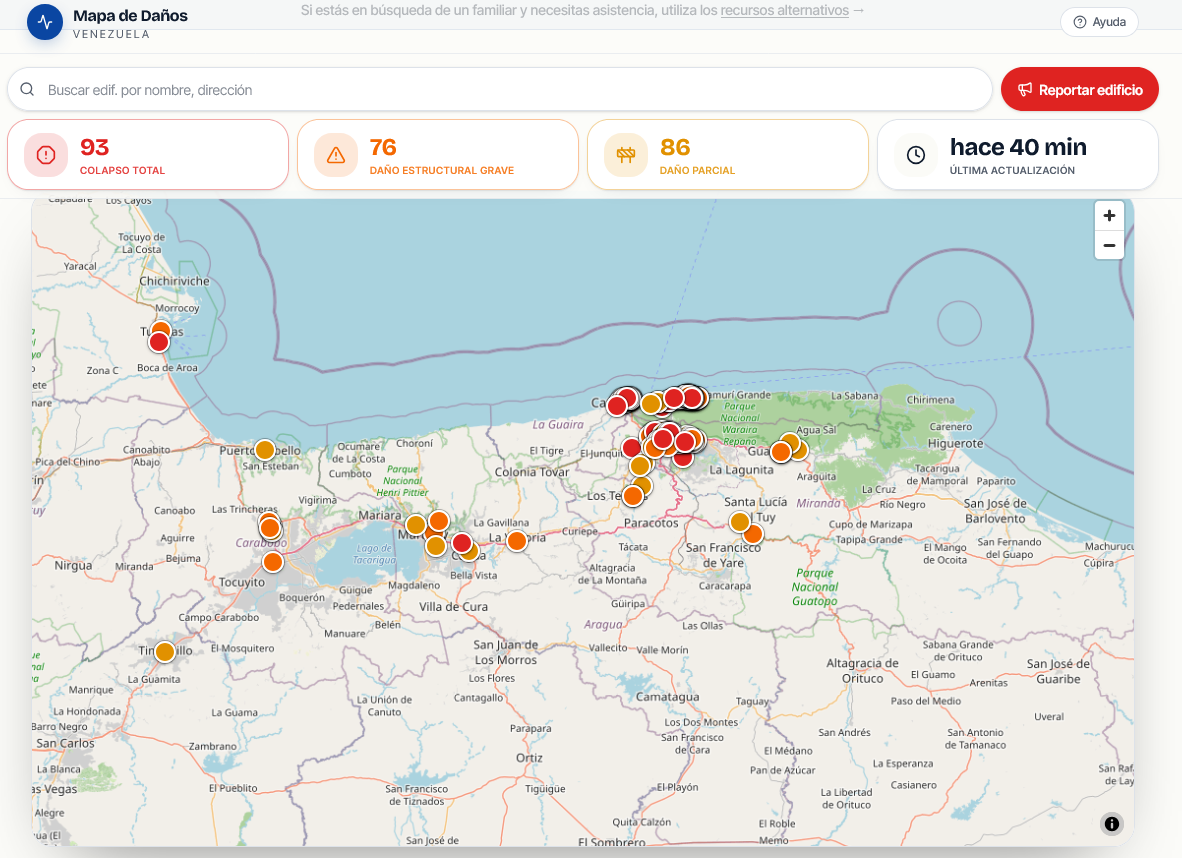Click the red octagon alert icon
The height and width of the screenshot is (858, 1182).
point(46,155)
